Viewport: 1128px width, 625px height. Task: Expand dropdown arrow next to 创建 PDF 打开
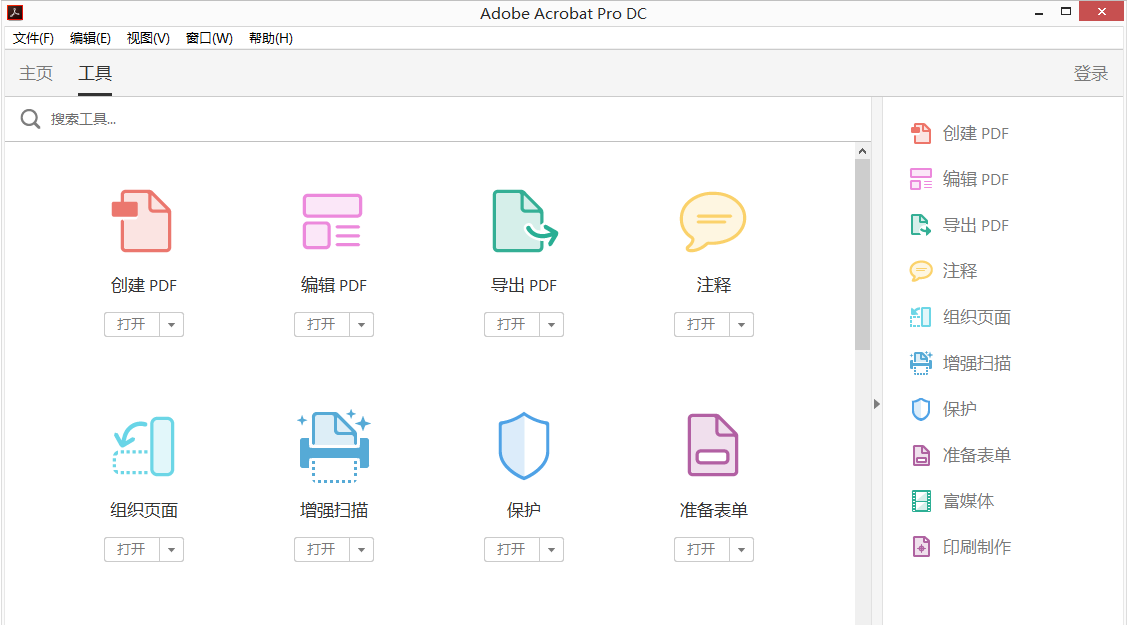tap(171, 324)
